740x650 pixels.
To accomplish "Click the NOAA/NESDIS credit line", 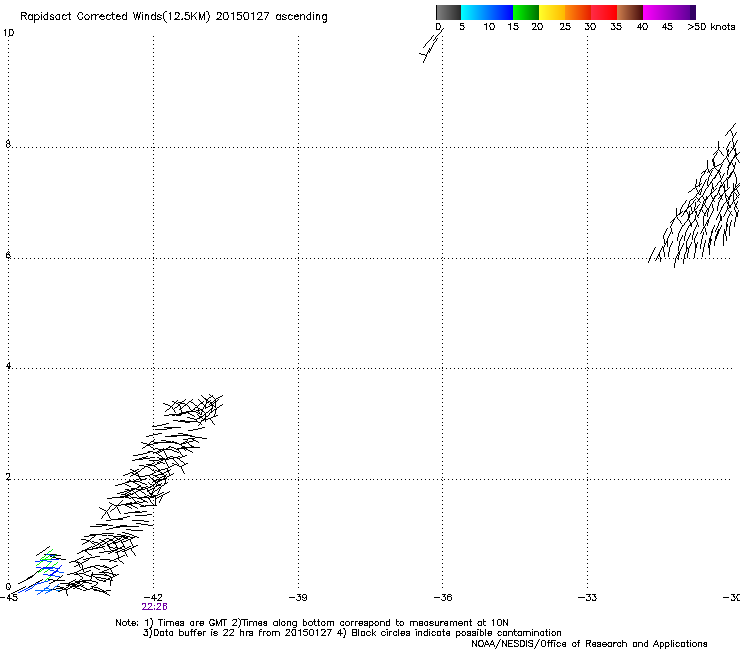I will click(x=589, y=644).
